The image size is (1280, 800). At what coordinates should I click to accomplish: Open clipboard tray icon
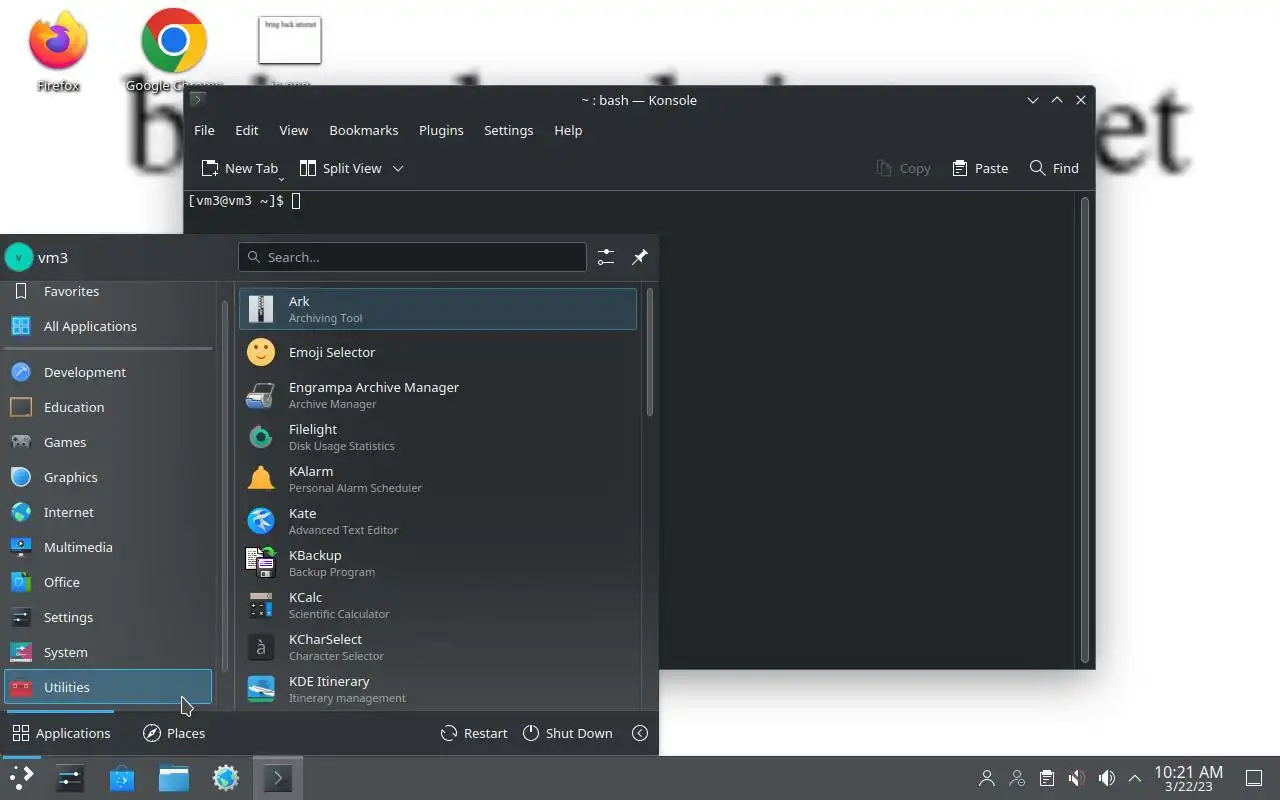point(1046,778)
